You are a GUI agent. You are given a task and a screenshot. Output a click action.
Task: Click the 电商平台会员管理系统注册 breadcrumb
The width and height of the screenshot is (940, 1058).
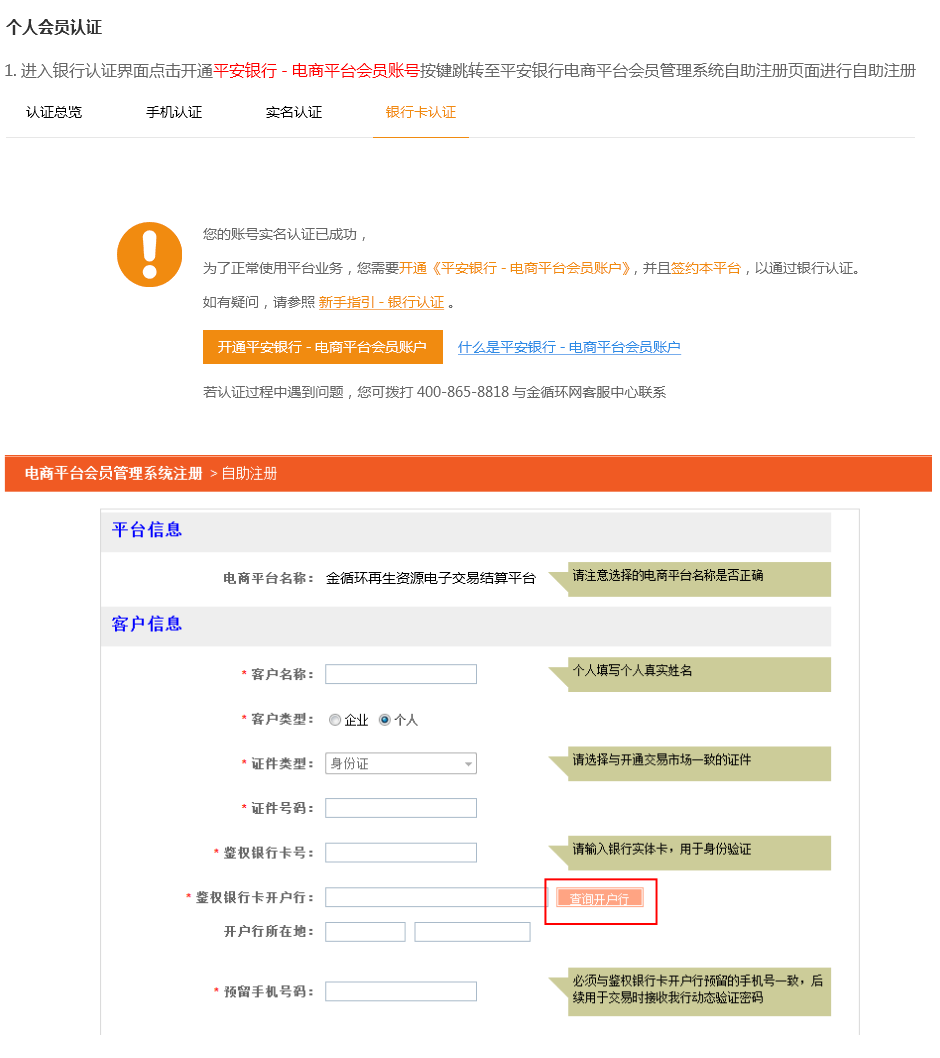(x=113, y=474)
